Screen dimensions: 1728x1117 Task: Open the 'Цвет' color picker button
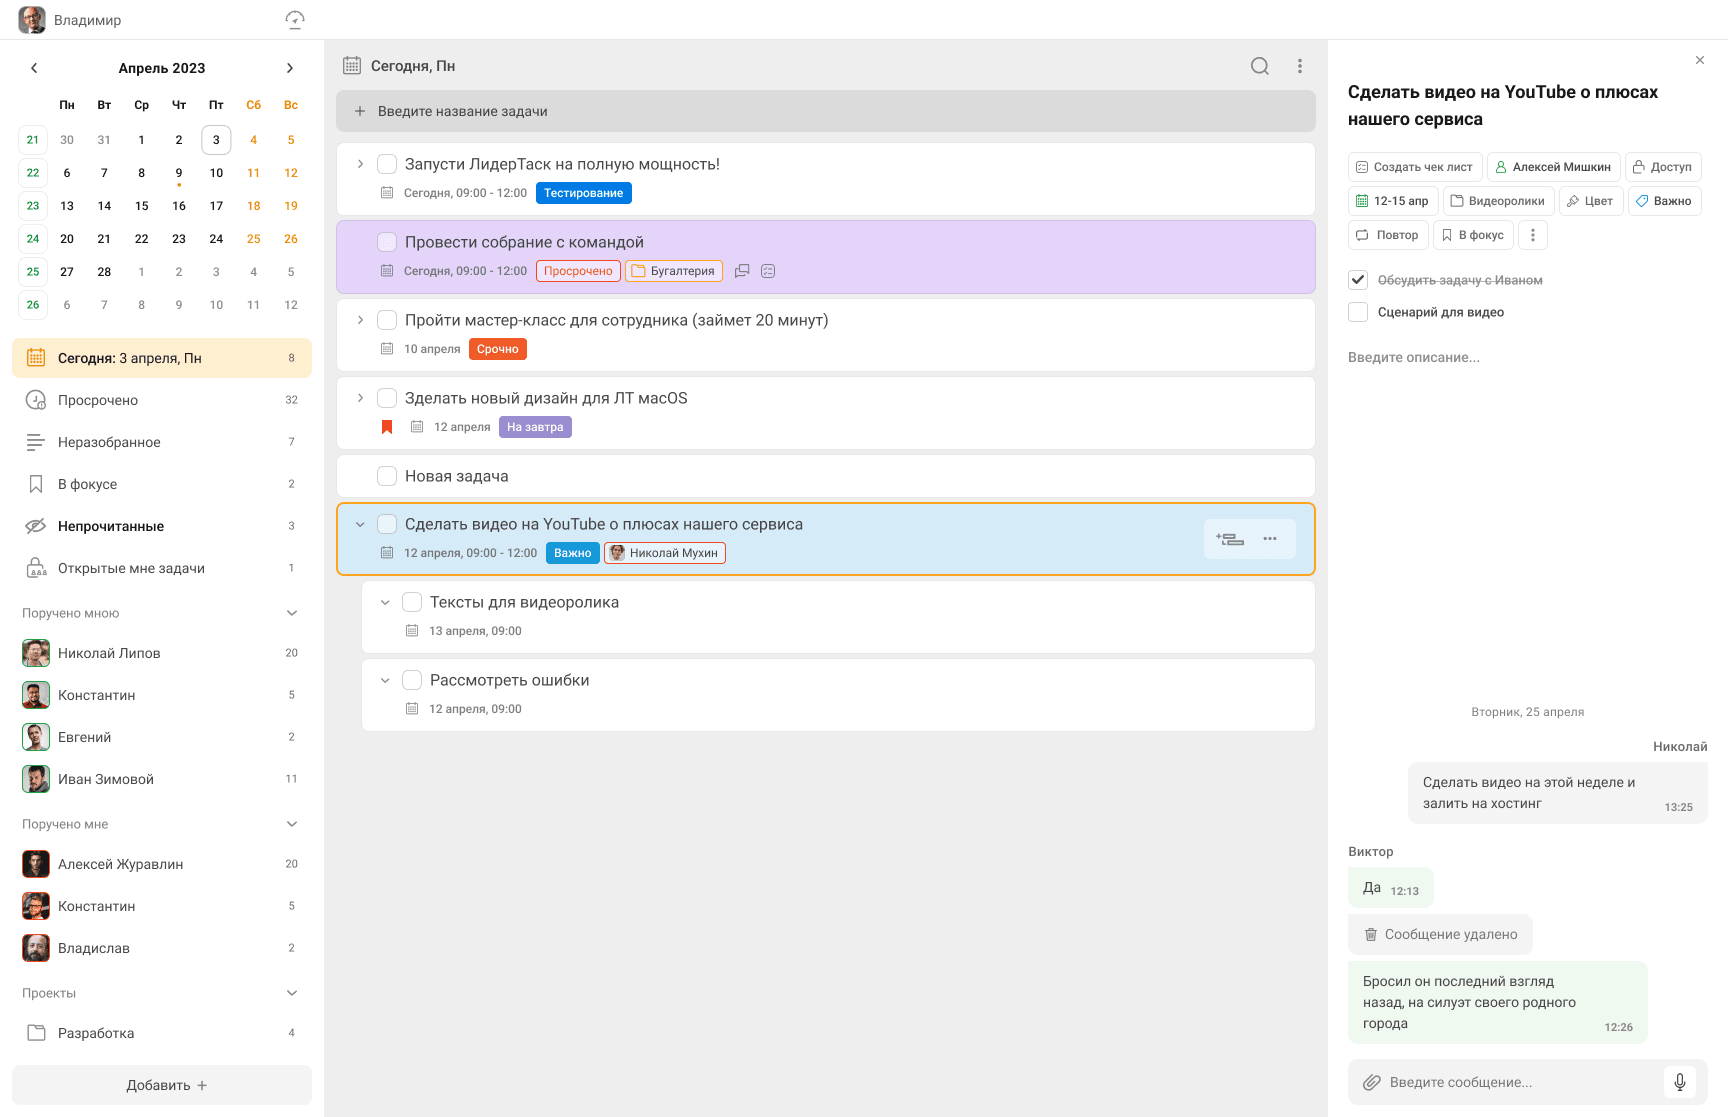pos(1590,201)
